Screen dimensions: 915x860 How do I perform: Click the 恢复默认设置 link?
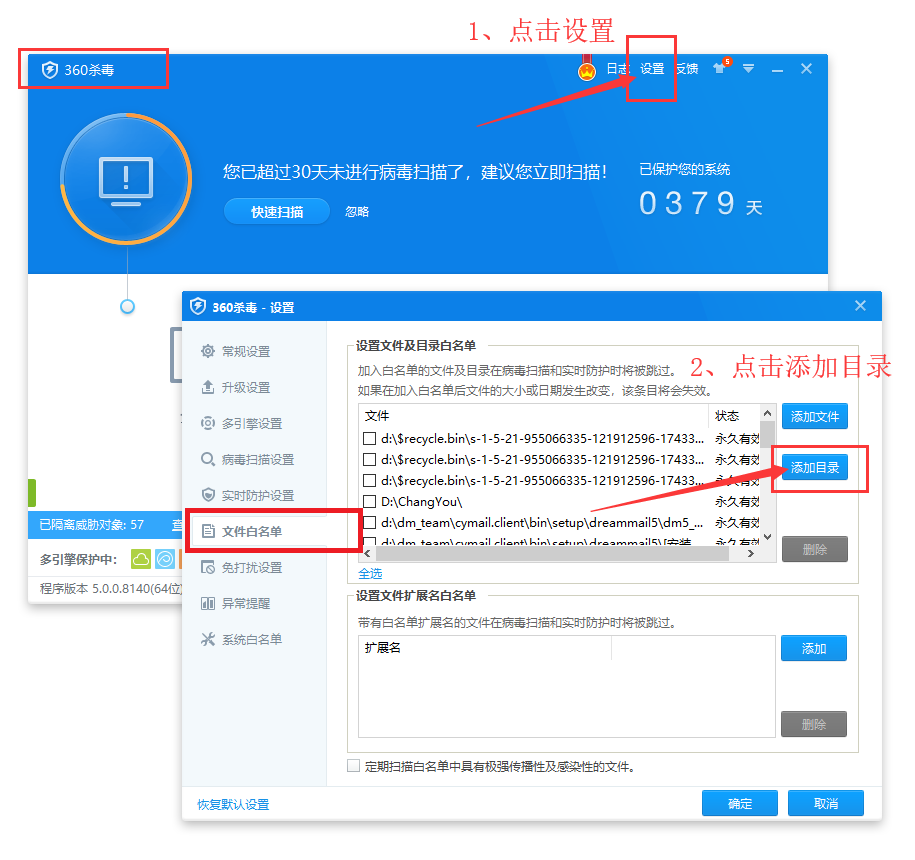click(x=233, y=805)
